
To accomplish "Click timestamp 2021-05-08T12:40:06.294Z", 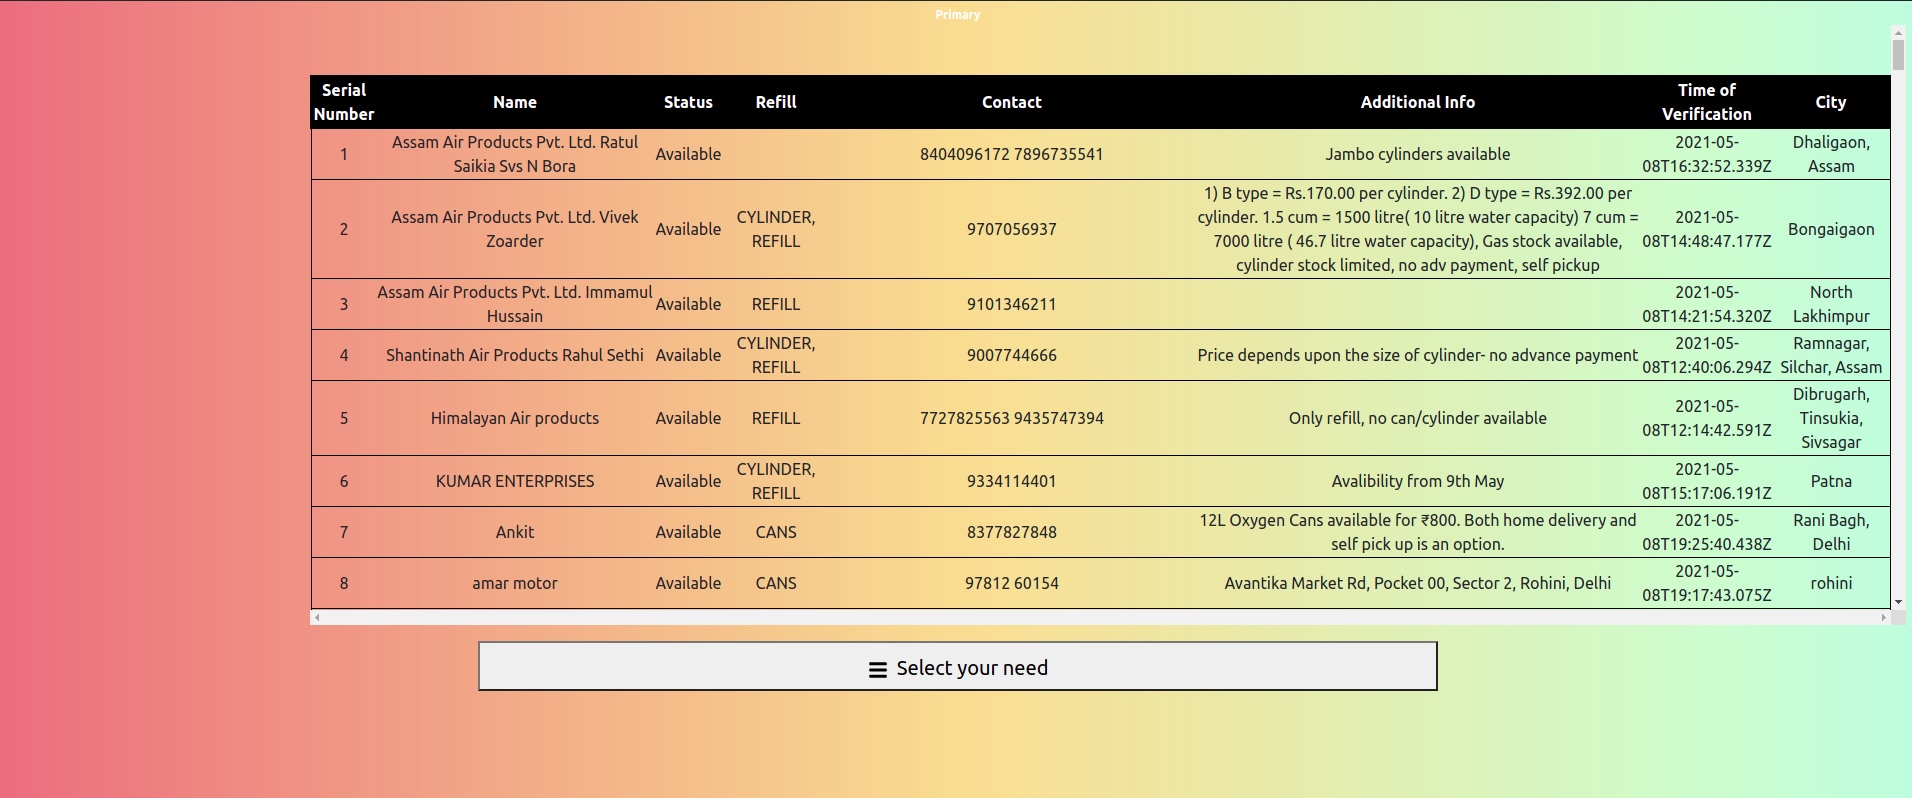I will [1706, 355].
